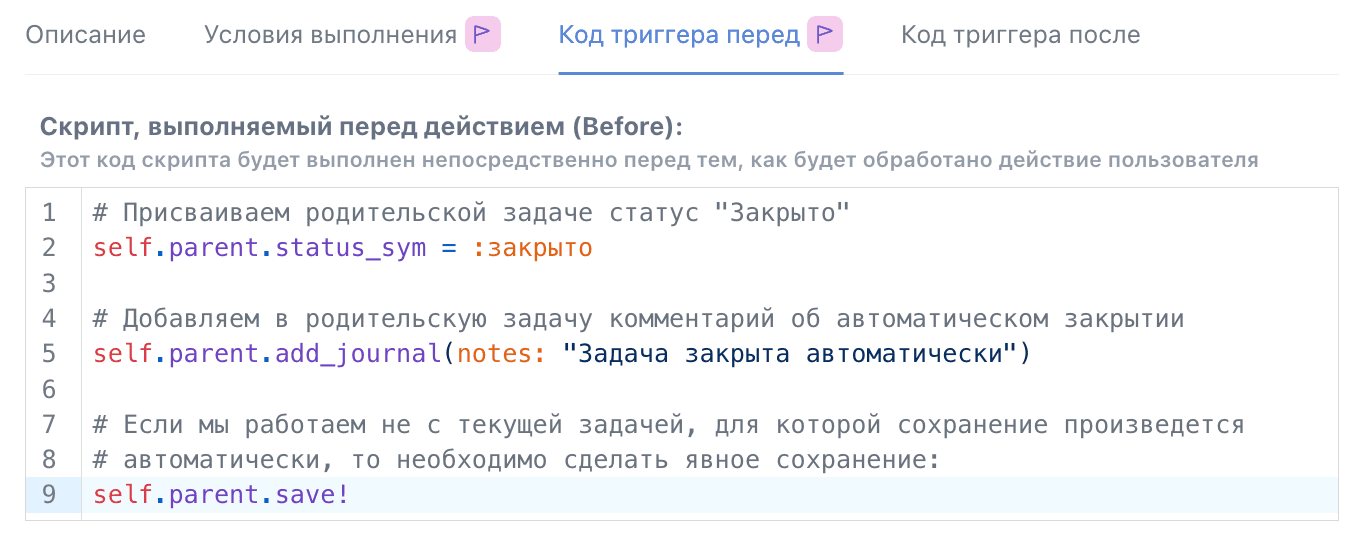The image size is (1368, 554).
Task: Click flag icon beside Код триггера перед
Action: tap(826, 36)
